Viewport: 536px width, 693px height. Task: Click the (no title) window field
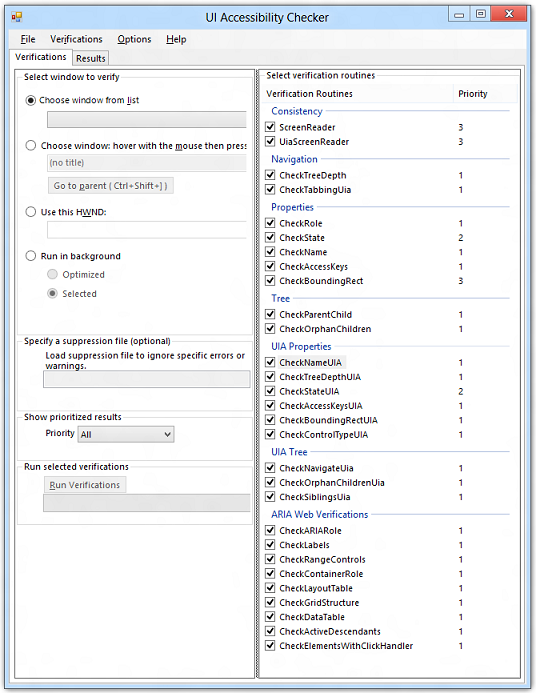tap(147, 163)
